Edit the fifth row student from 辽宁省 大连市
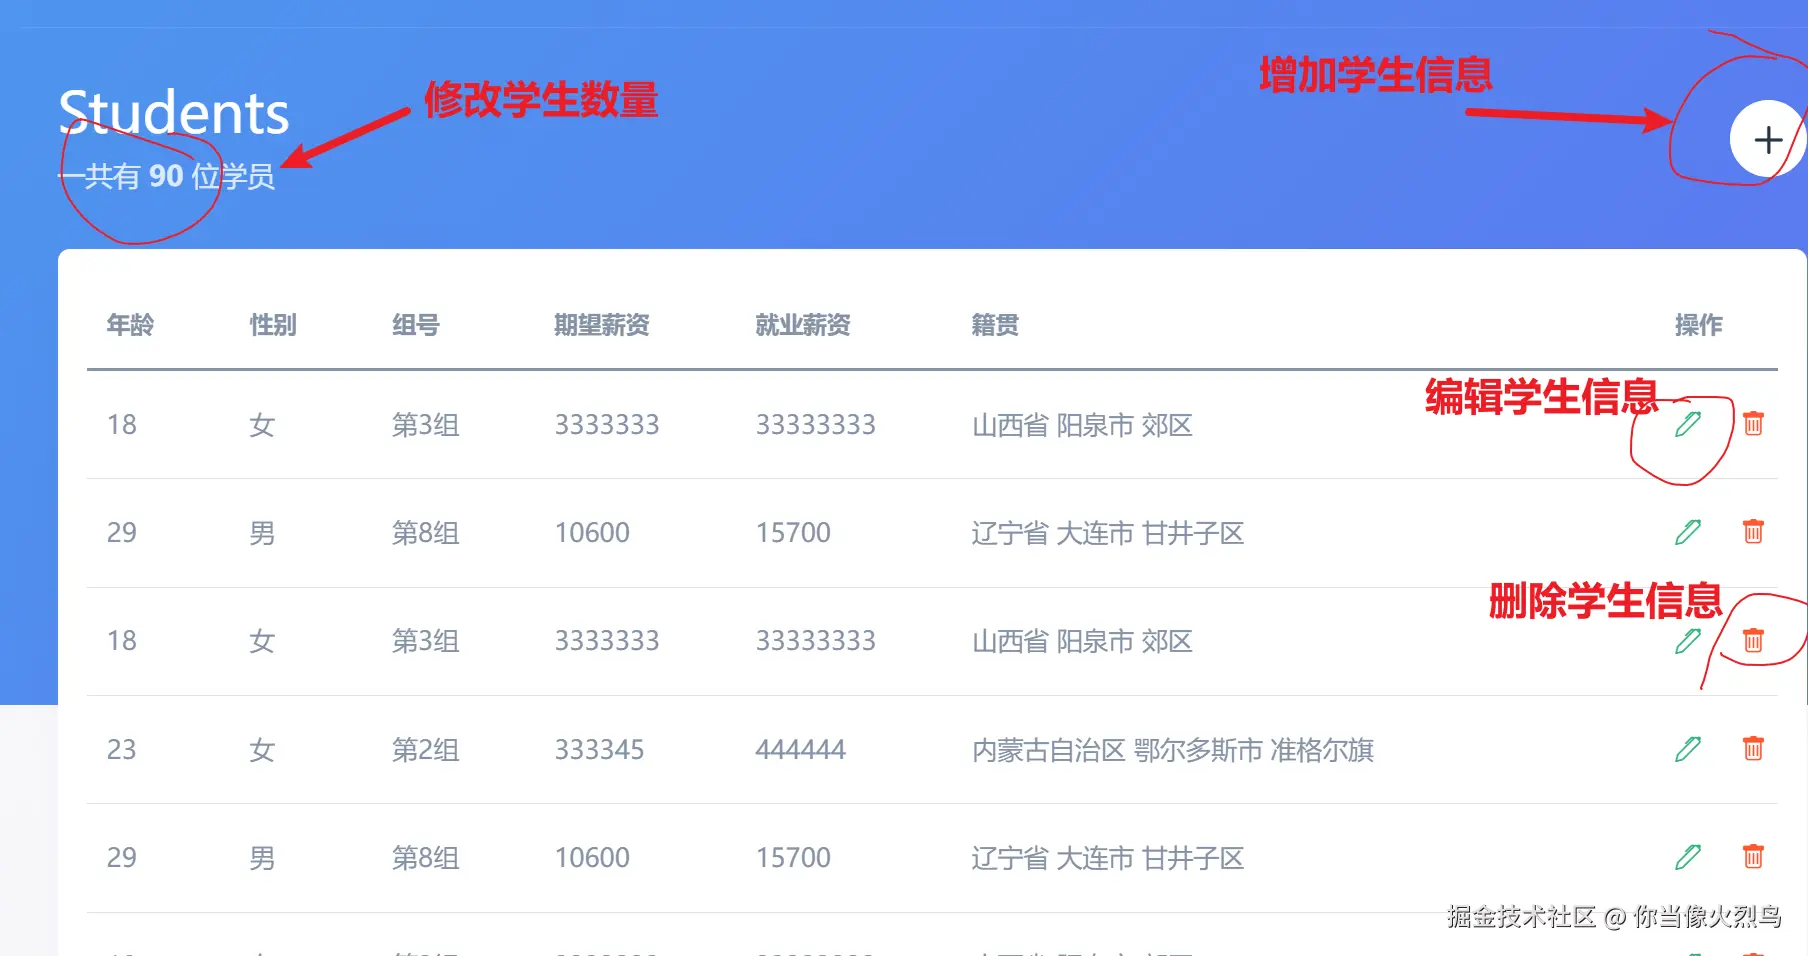Image resolution: width=1808 pixels, height=956 pixels. (x=1688, y=857)
